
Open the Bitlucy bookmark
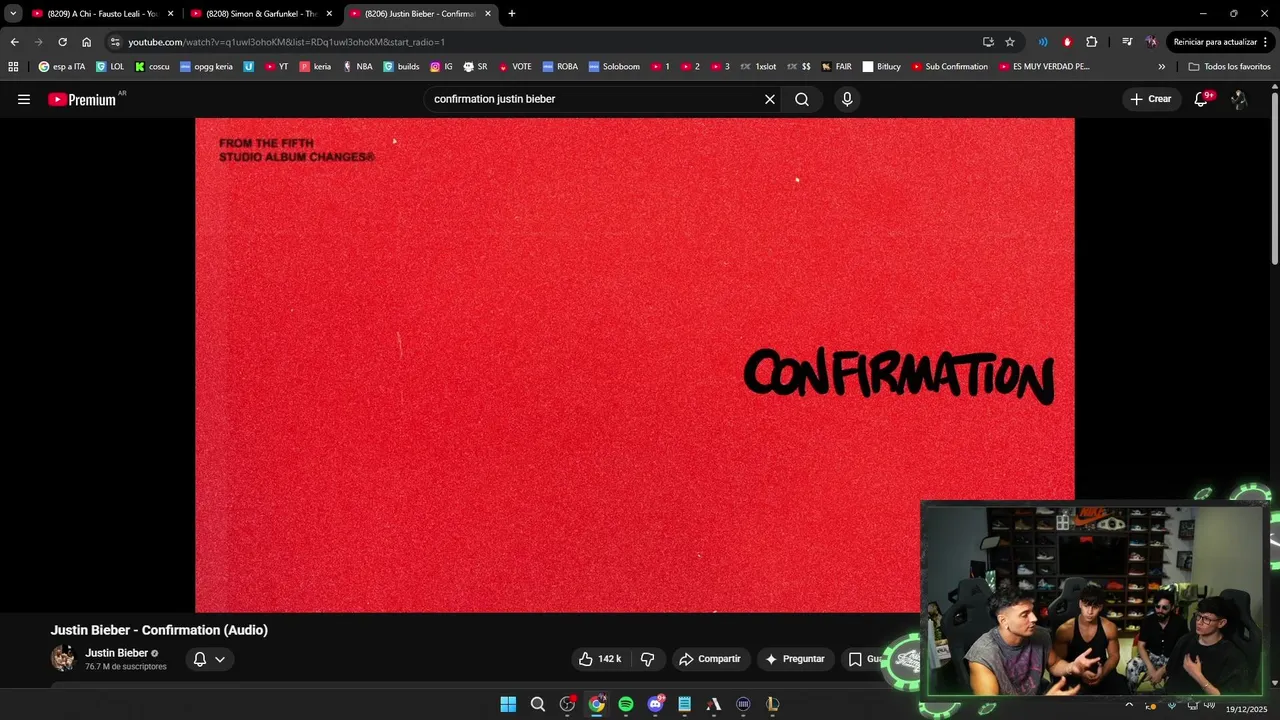coord(881,67)
